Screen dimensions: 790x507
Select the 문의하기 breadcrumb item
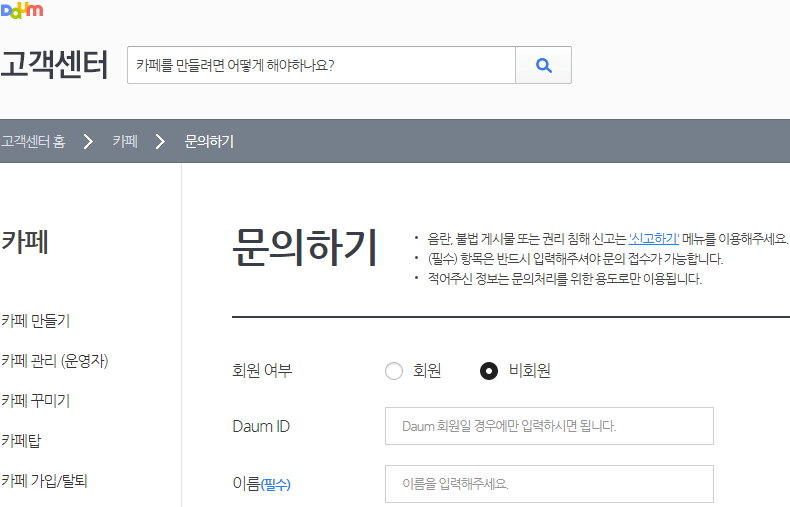209,142
